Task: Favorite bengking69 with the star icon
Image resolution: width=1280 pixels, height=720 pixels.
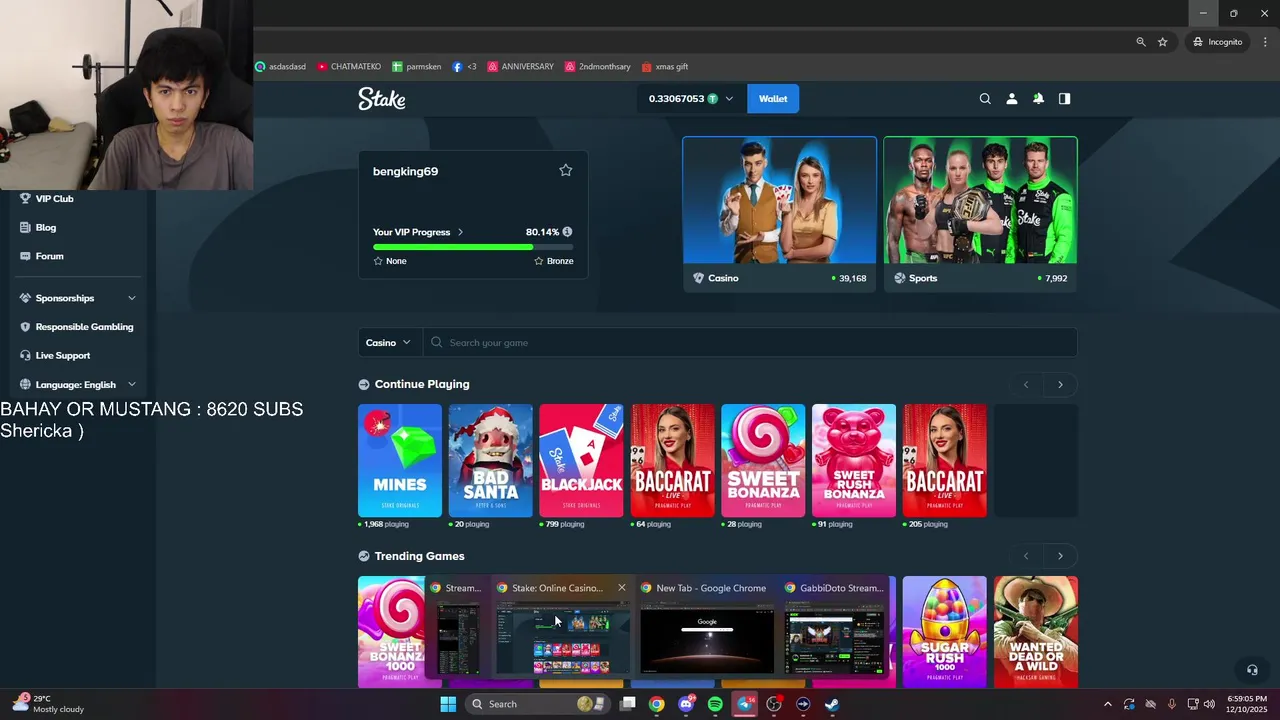Action: [565, 171]
